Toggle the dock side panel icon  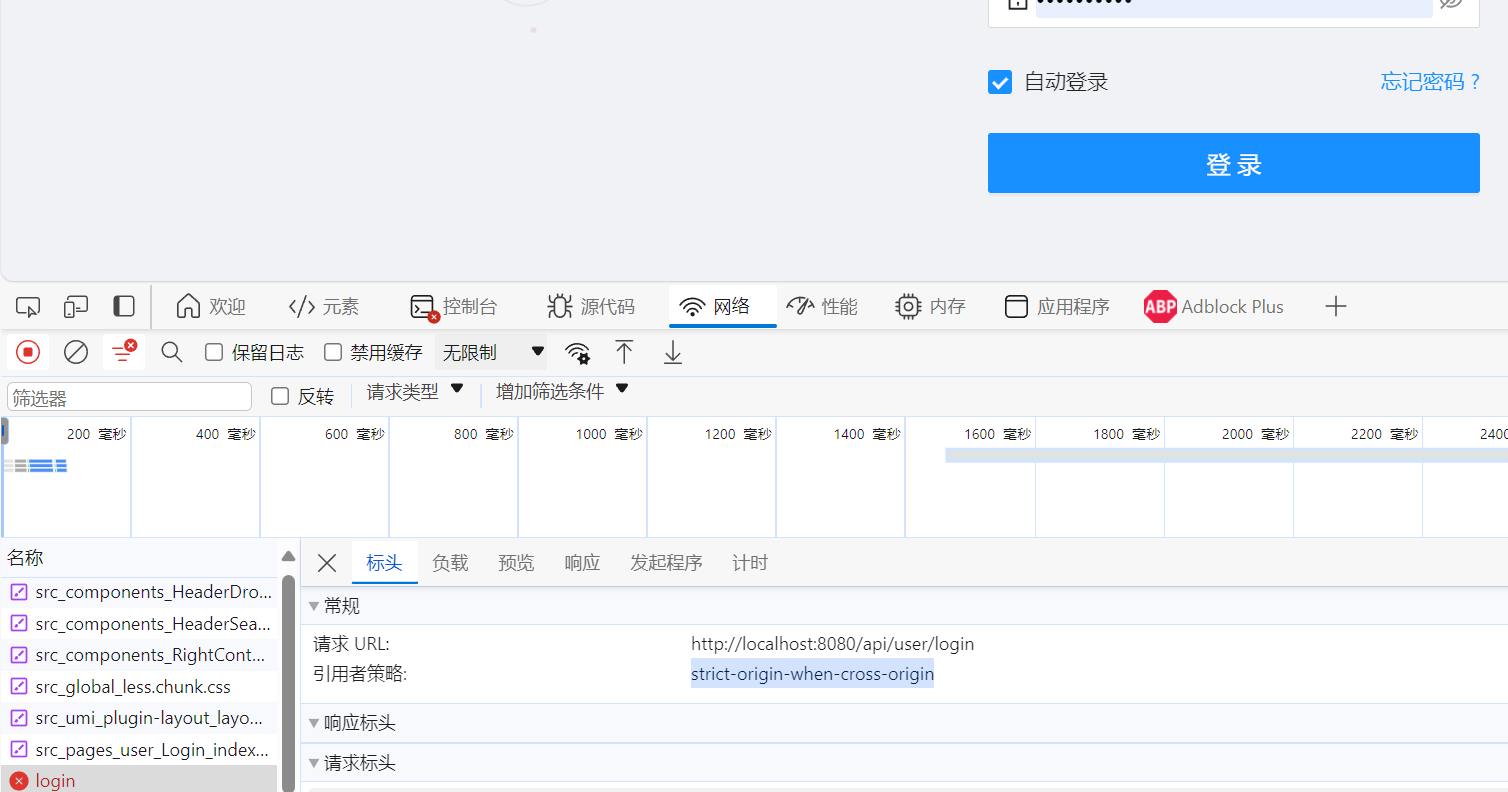click(123, 307)
